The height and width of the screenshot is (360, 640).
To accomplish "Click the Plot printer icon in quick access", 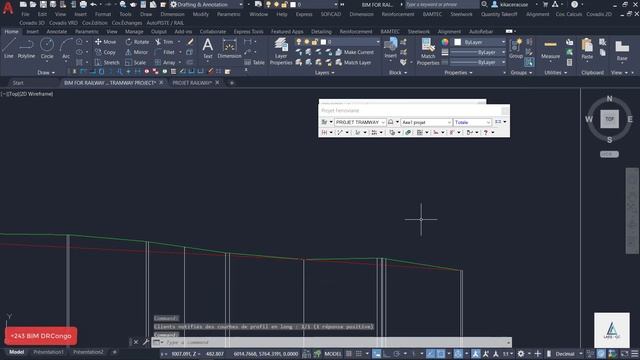I will (83, 4).
